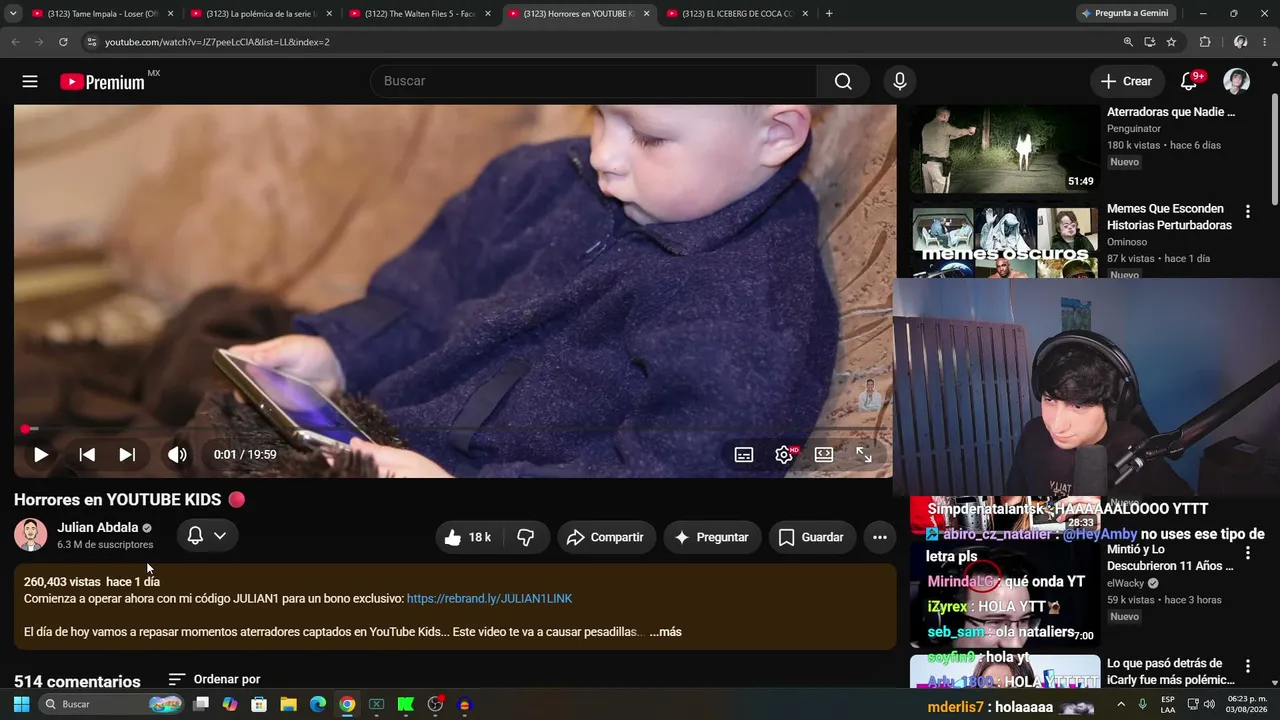The width and height of the screenshot is (1280, 720).
Task: Open Julian Abdala channel name link
Action: 98,527
